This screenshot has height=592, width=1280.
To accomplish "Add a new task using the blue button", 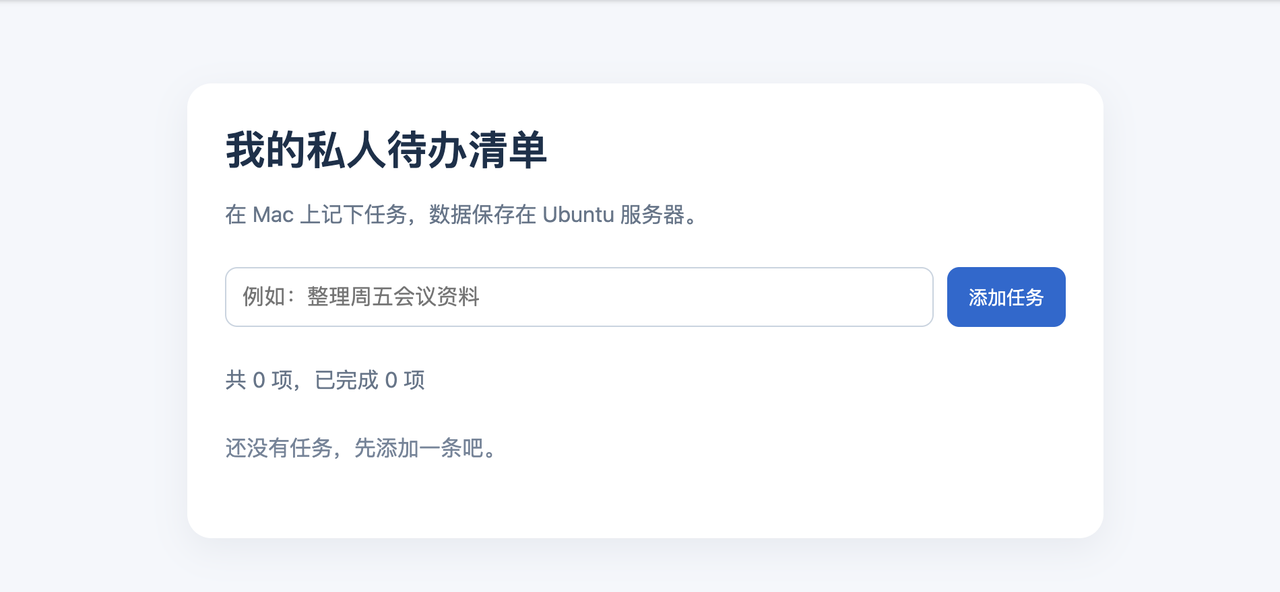I will (1006, 297).
